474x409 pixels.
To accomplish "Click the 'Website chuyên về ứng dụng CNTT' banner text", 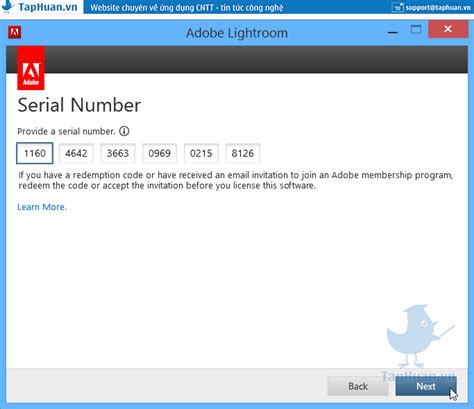I will click(187, 7).
